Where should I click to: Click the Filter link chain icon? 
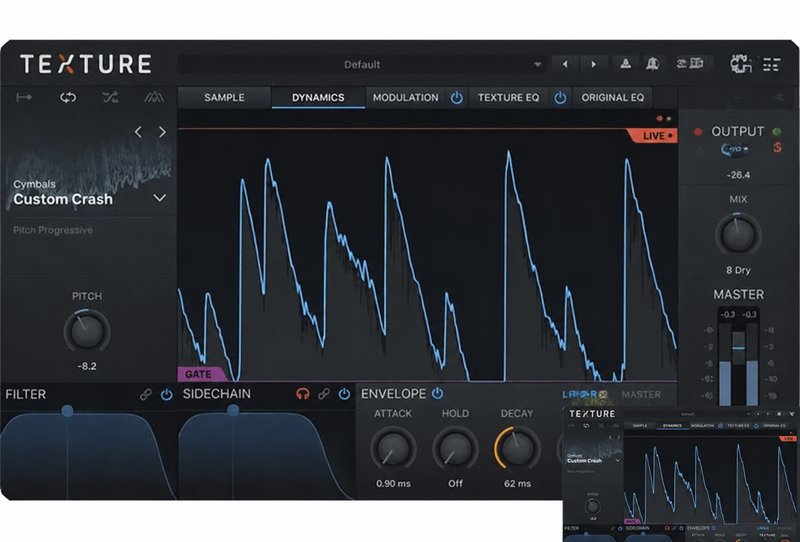pyautogui.click(x=146, y=394)
